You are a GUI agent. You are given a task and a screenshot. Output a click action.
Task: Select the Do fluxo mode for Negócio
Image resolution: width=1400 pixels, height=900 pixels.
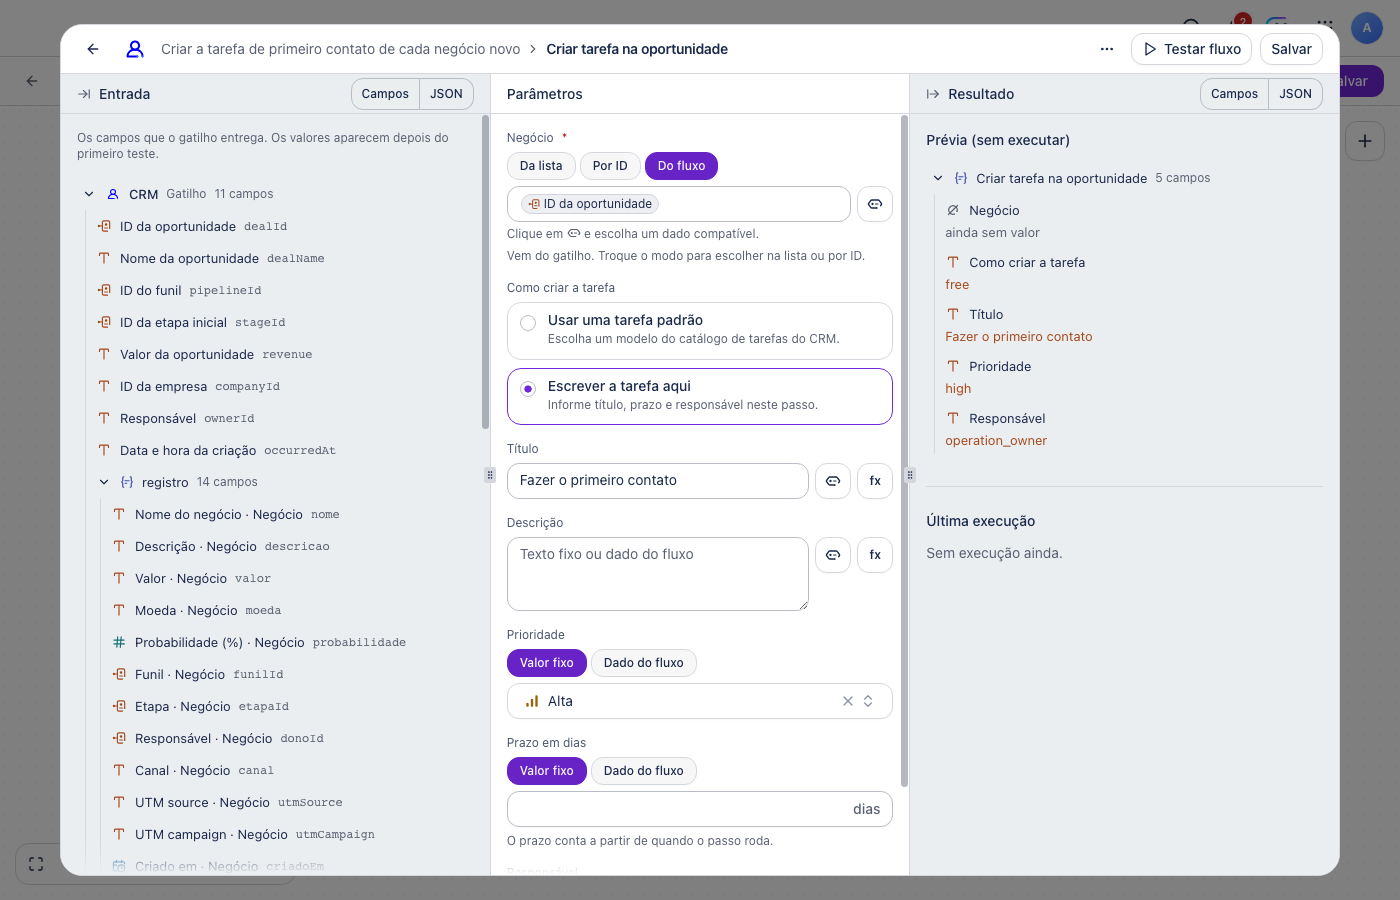coord(681,166)
